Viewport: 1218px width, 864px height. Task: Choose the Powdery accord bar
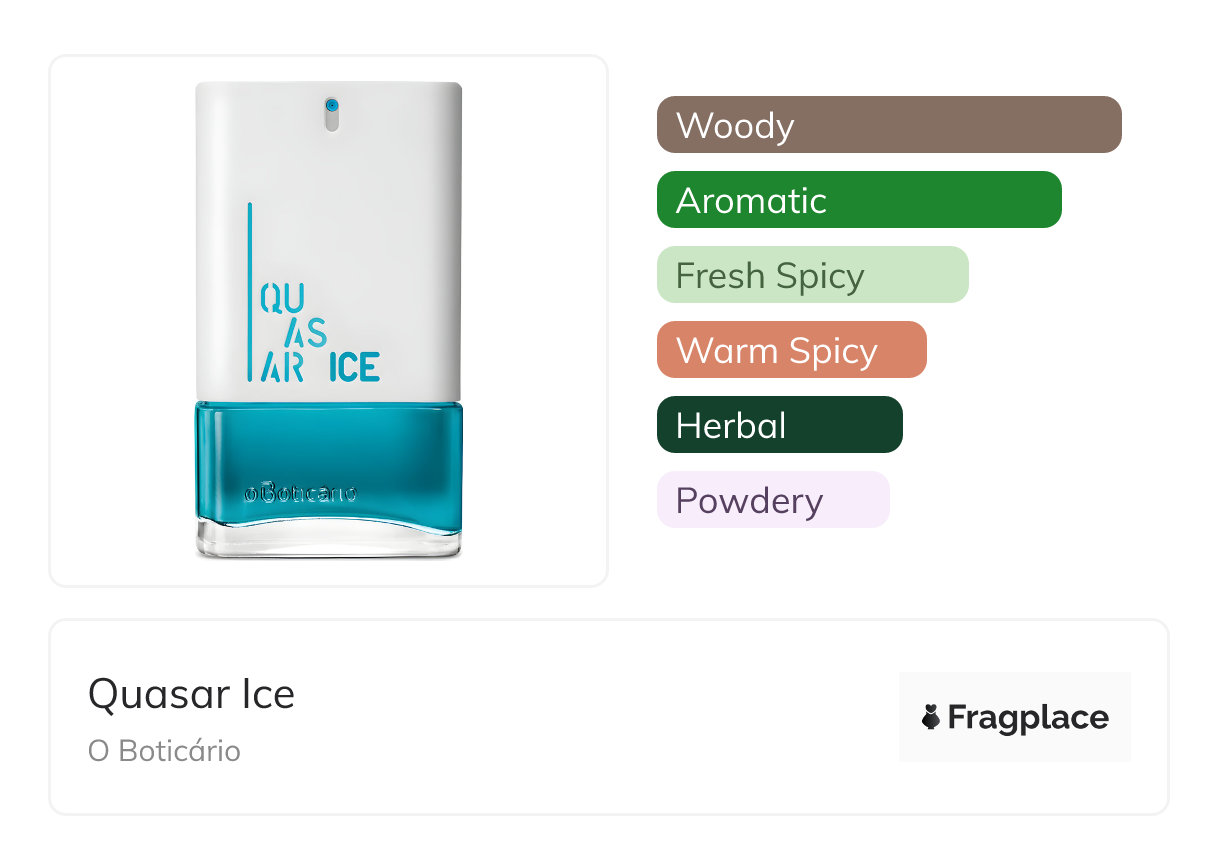(x=772, y=500)
